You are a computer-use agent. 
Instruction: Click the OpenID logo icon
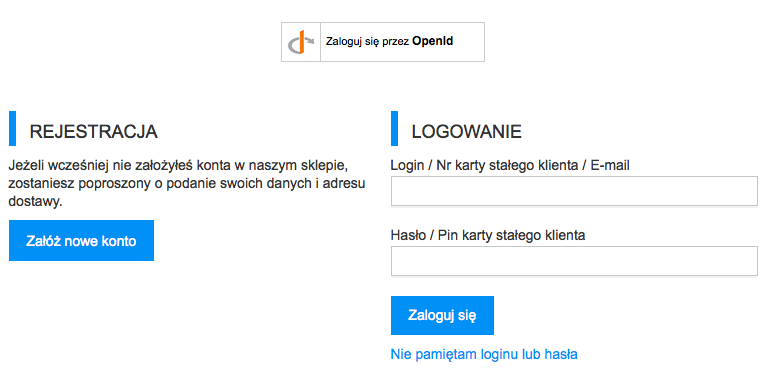tap(301, 42)
